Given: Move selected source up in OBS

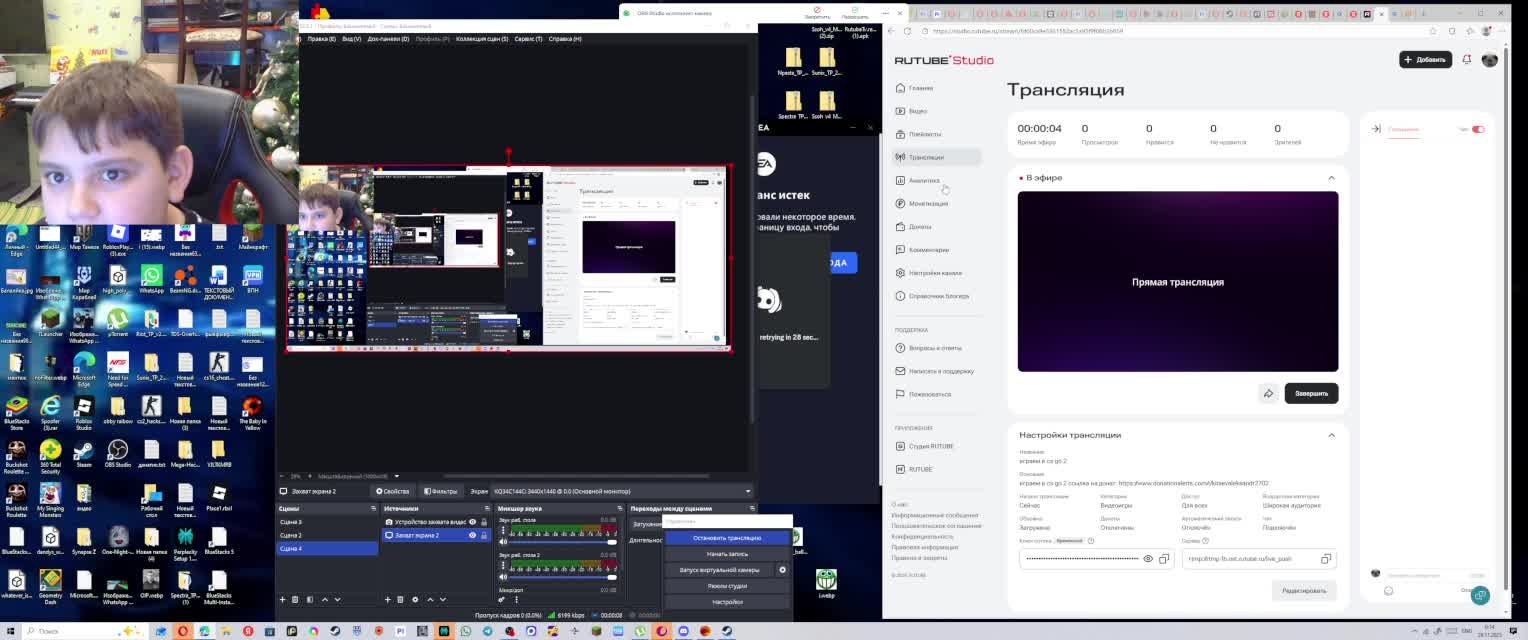Looking at the screenshot, I should coord(430,599).
